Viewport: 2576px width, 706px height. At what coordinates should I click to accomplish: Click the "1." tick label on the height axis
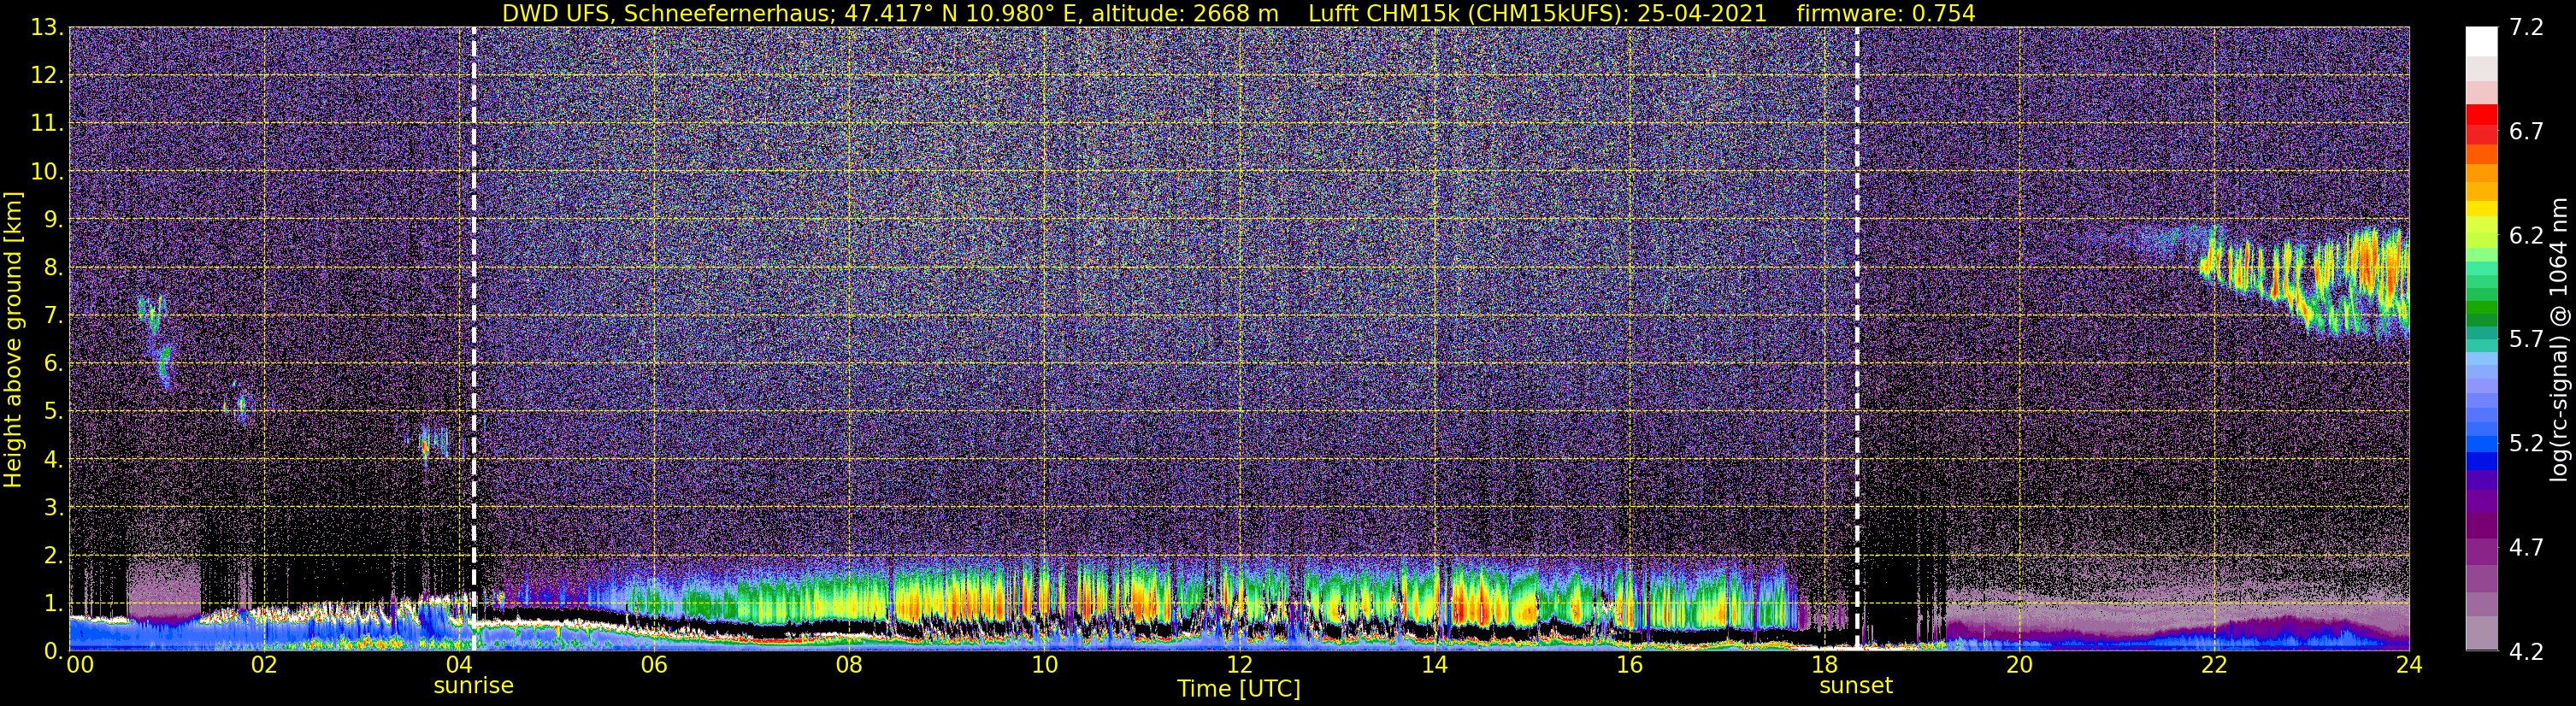pyautogui.click(x=54, y=604)
